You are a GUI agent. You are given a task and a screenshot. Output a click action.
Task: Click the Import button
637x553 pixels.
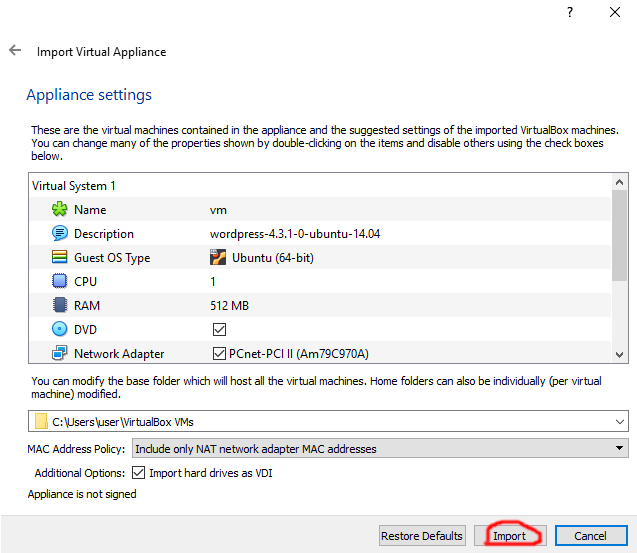(x=510, y=536)
